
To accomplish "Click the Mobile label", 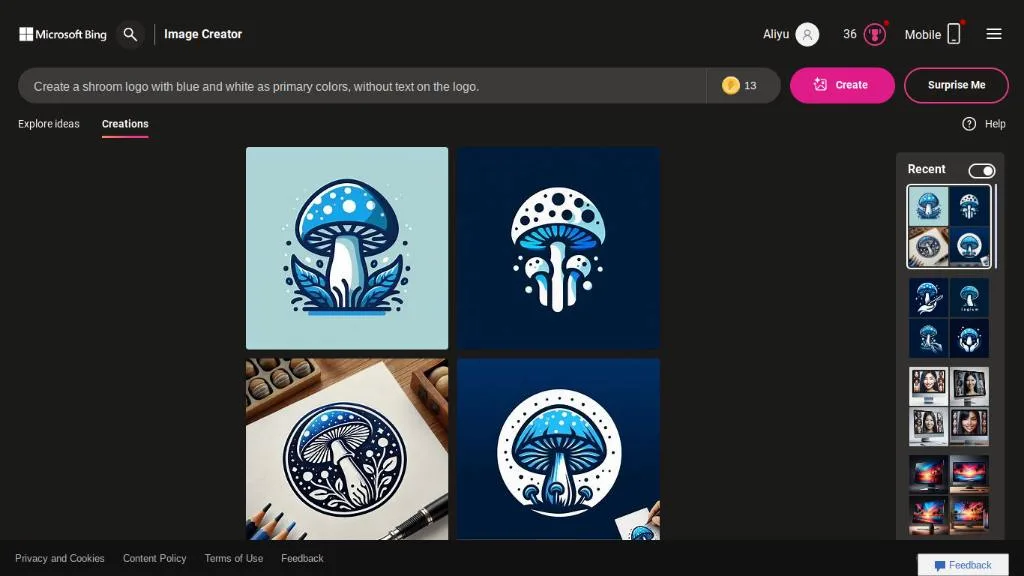I will (x=922, y=35).
